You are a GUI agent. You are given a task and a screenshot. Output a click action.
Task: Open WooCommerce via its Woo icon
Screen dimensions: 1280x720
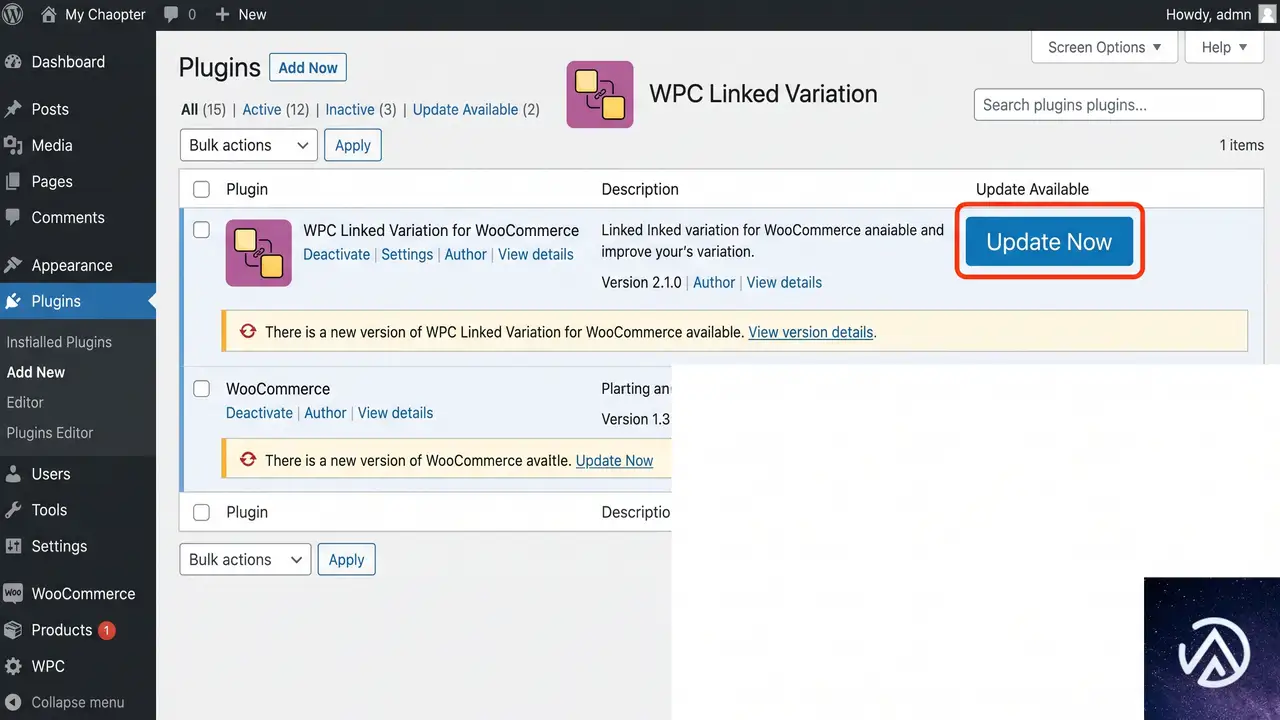(x=13, y=593)
